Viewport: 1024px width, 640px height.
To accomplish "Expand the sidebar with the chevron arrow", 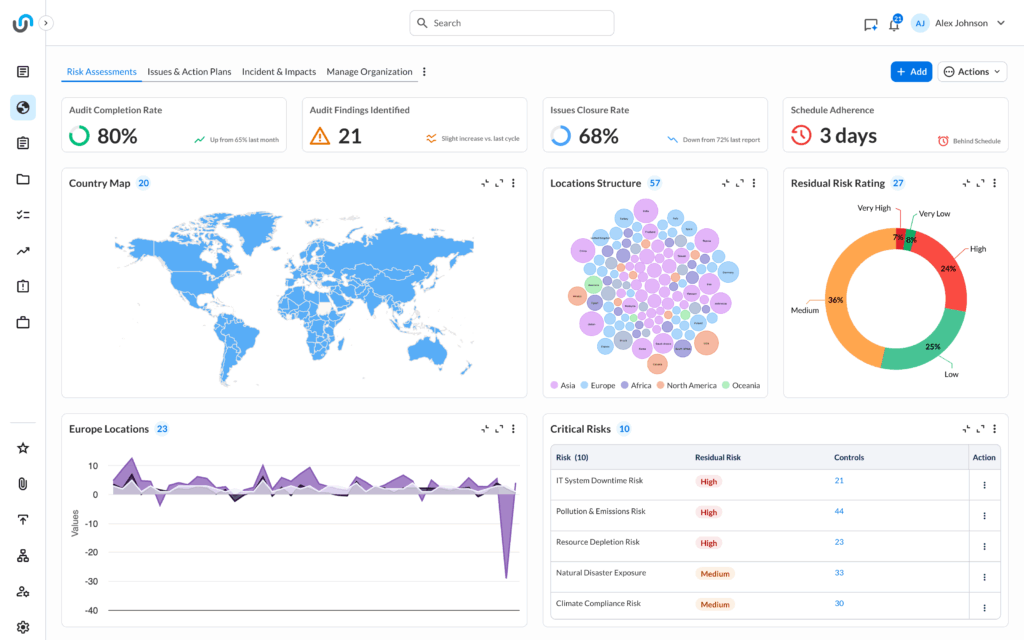I will pos(46,23).
